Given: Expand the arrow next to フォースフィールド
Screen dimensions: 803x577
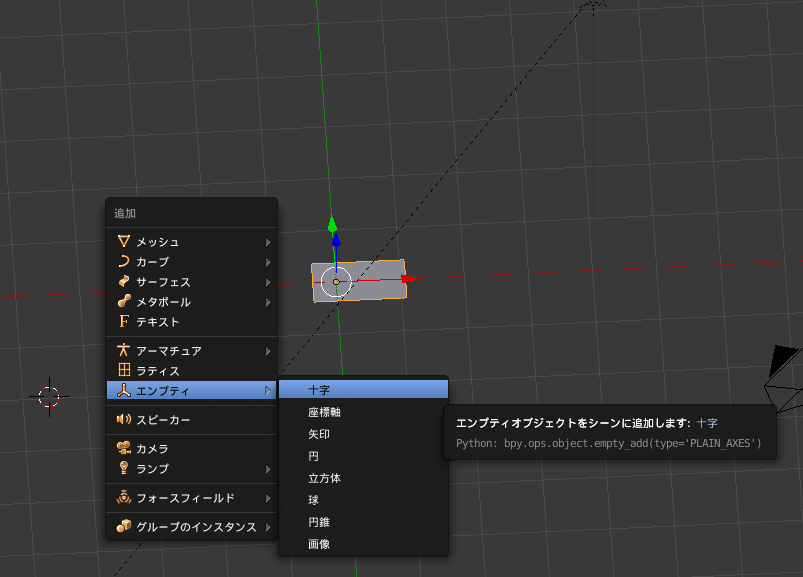Looking at the screenshot, I should coord(268,498).
